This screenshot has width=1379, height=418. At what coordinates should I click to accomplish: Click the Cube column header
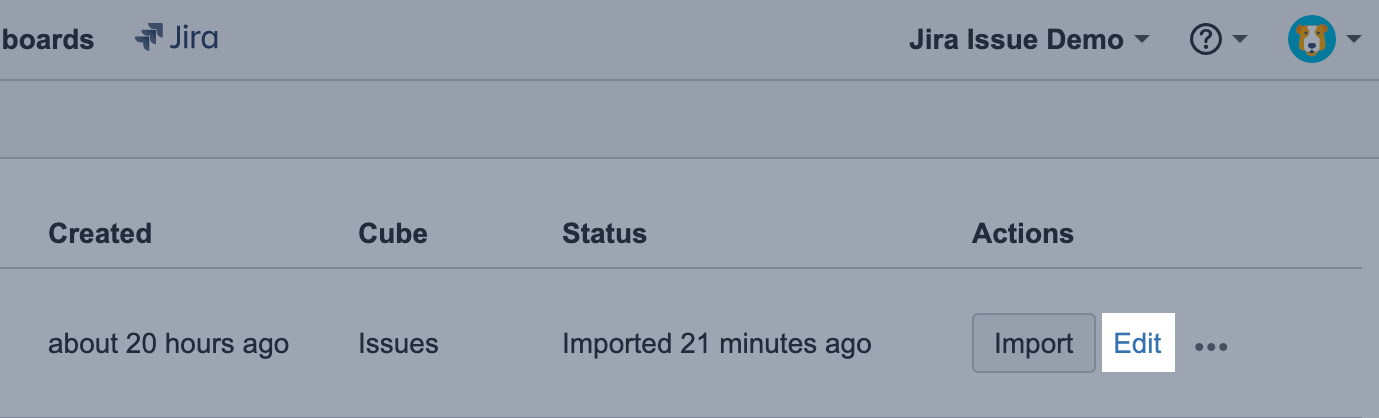(393, 234)
